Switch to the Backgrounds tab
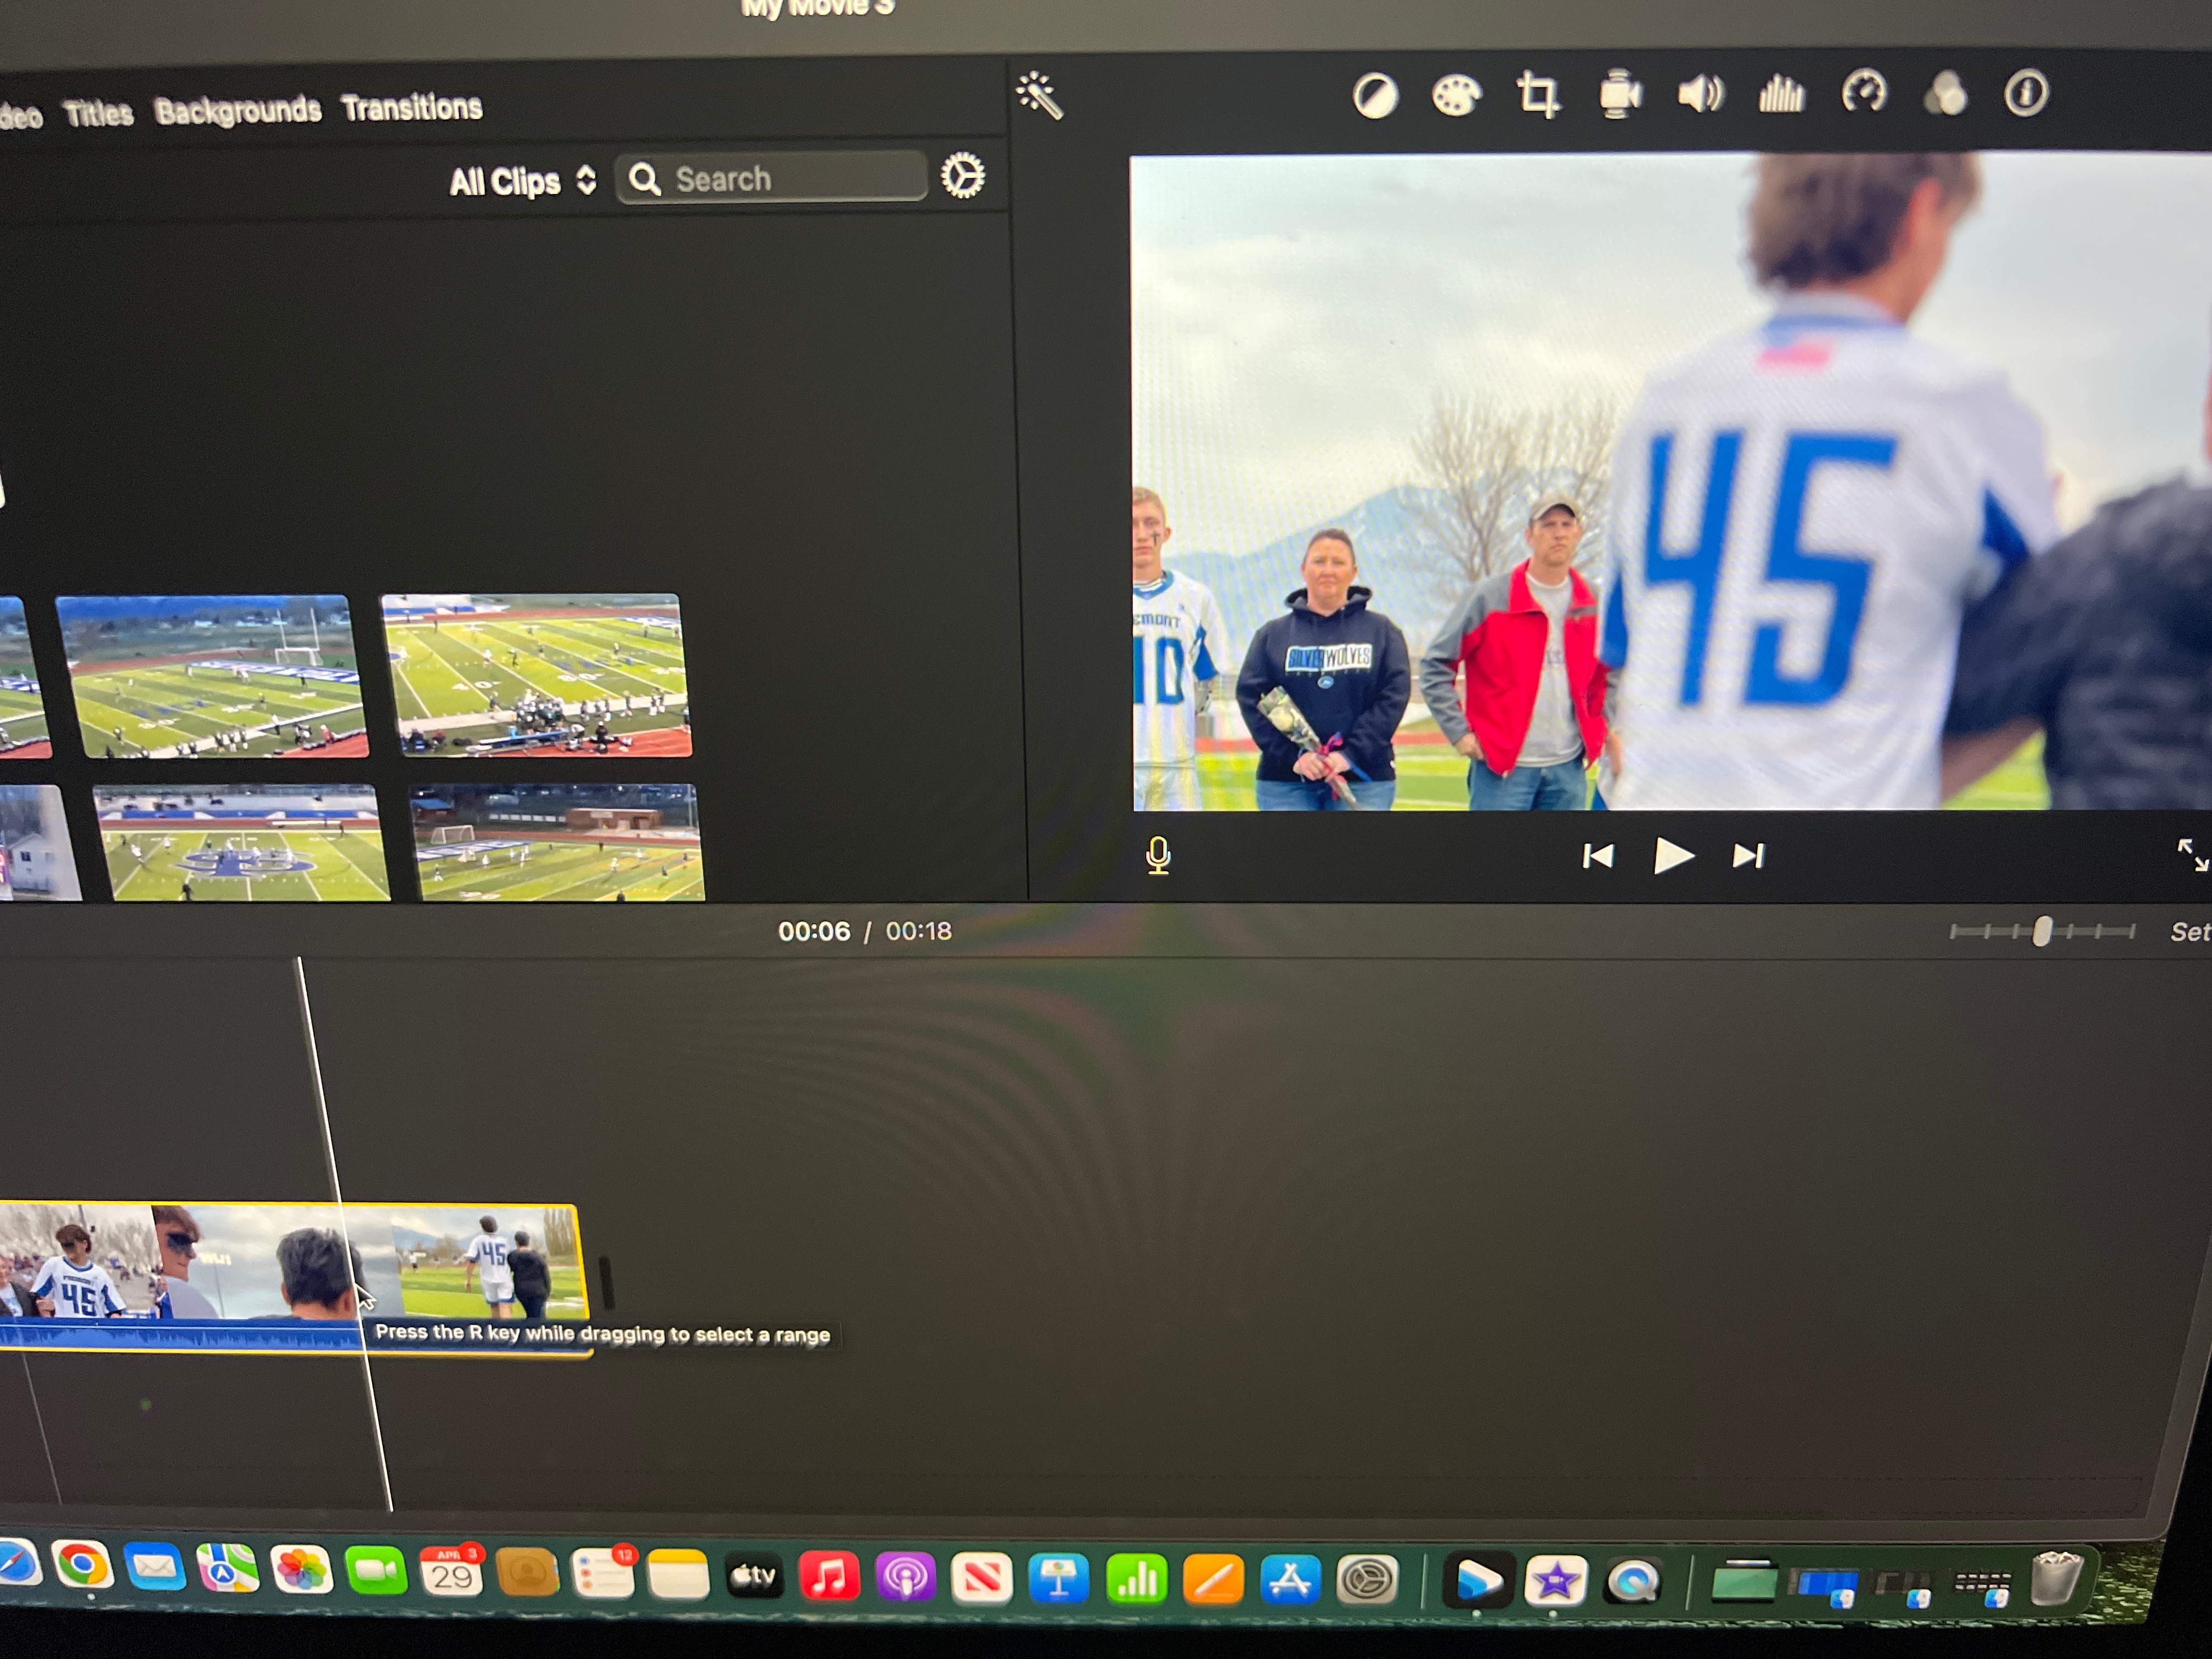This screenshot has width=2212, height=1659. [x=238, y=110]
